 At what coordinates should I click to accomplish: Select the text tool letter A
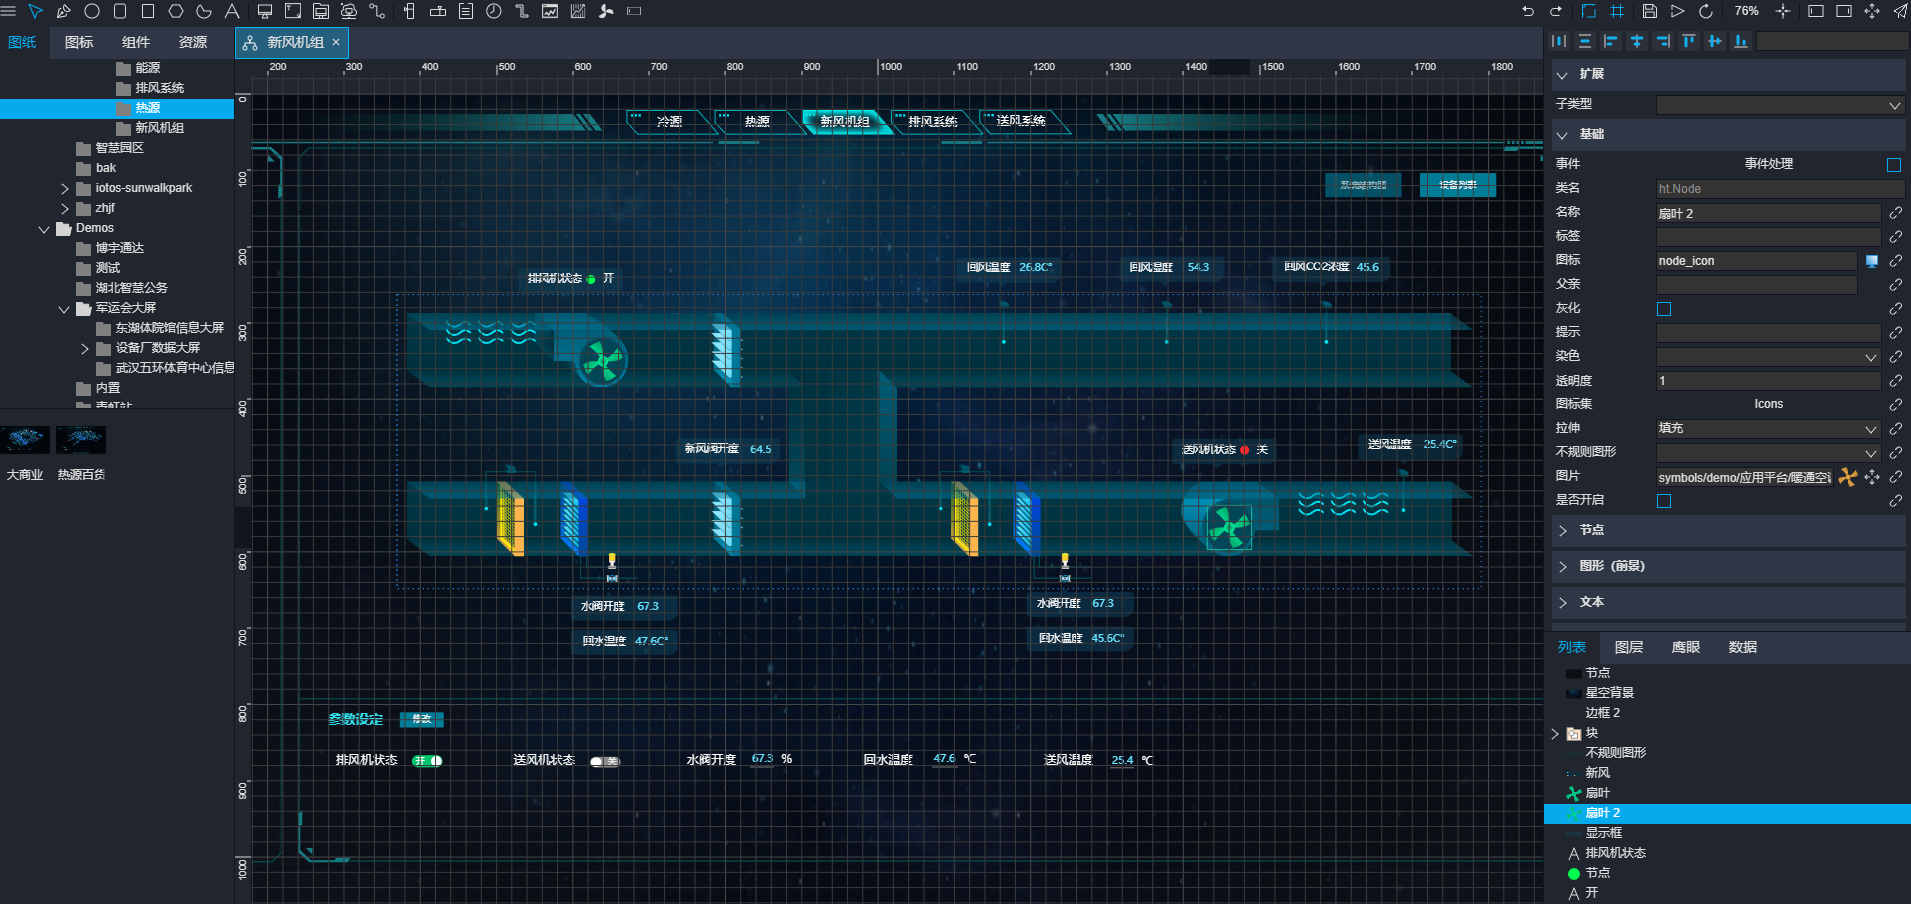pos(232,11)
